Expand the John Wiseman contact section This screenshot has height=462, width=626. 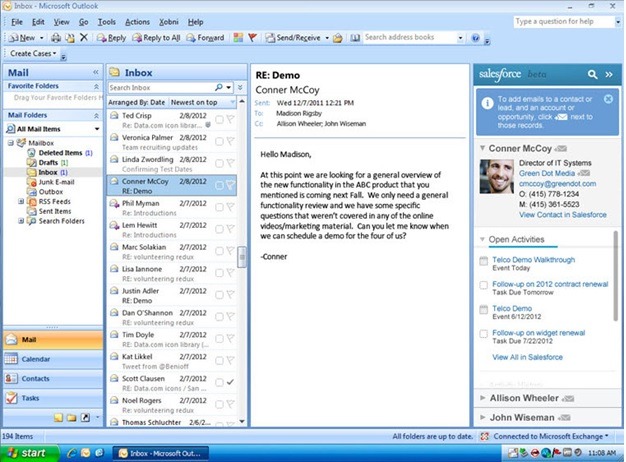click(x=483, y=417)
